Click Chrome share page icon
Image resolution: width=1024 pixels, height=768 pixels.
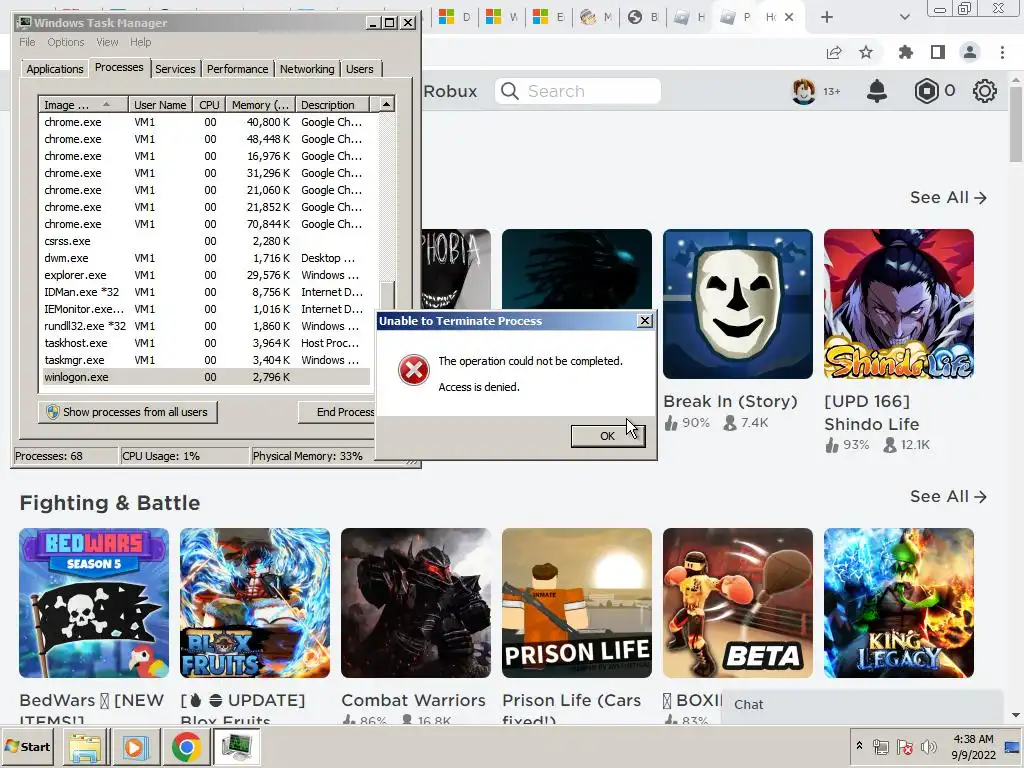(x=834, y=52)
